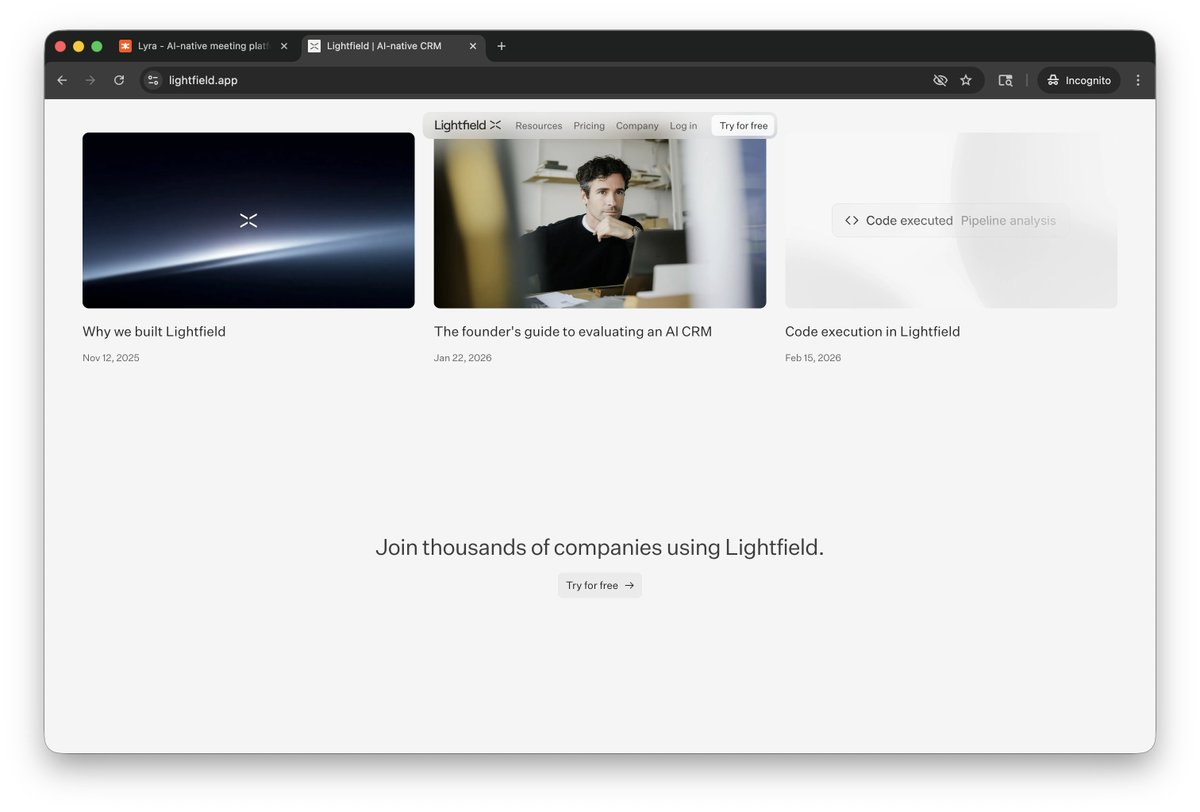Open site information icon in address bar

[x=153, y=80]
